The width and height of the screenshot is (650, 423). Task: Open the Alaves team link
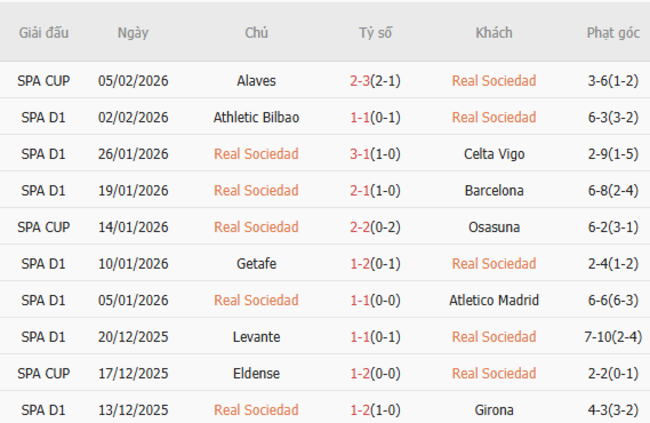click(x=256, y=81)
